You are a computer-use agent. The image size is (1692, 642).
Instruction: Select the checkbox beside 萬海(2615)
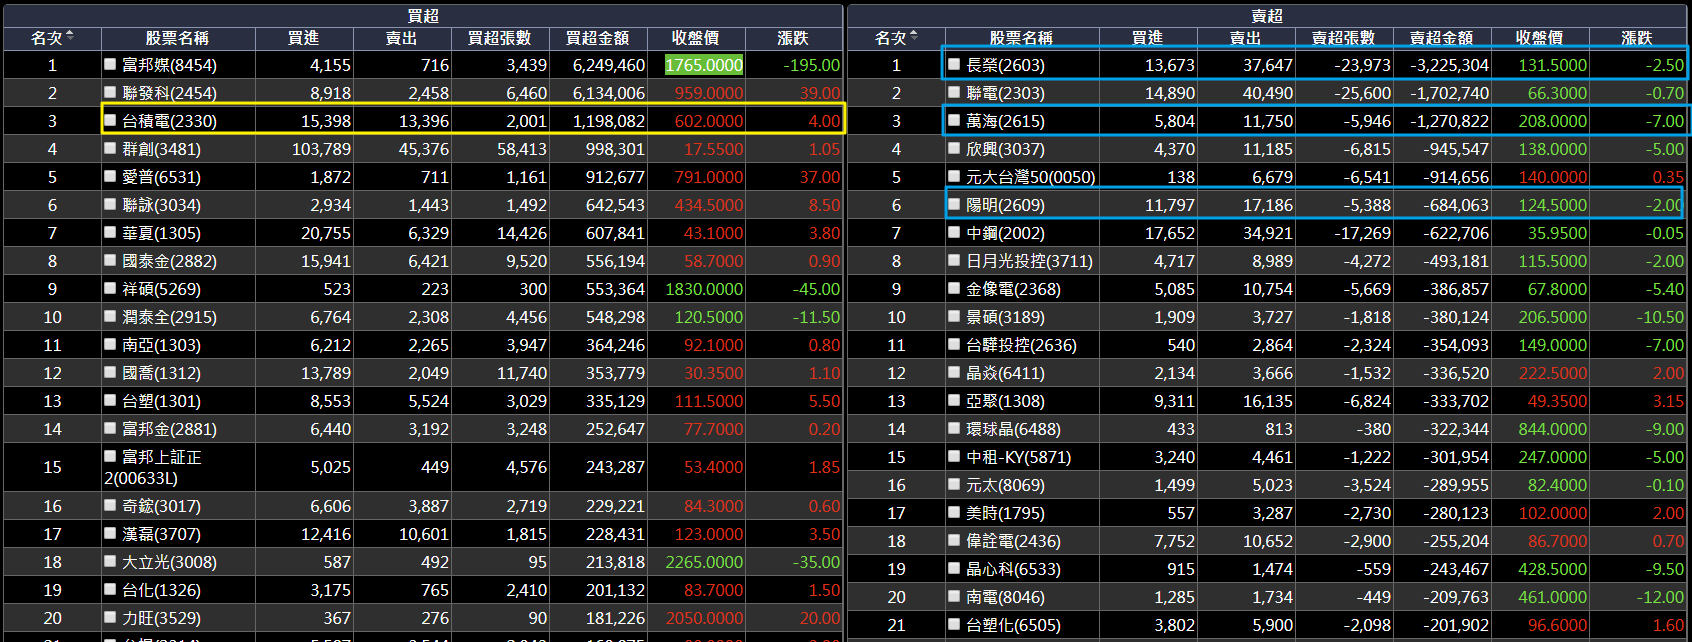tap(954, 120)
